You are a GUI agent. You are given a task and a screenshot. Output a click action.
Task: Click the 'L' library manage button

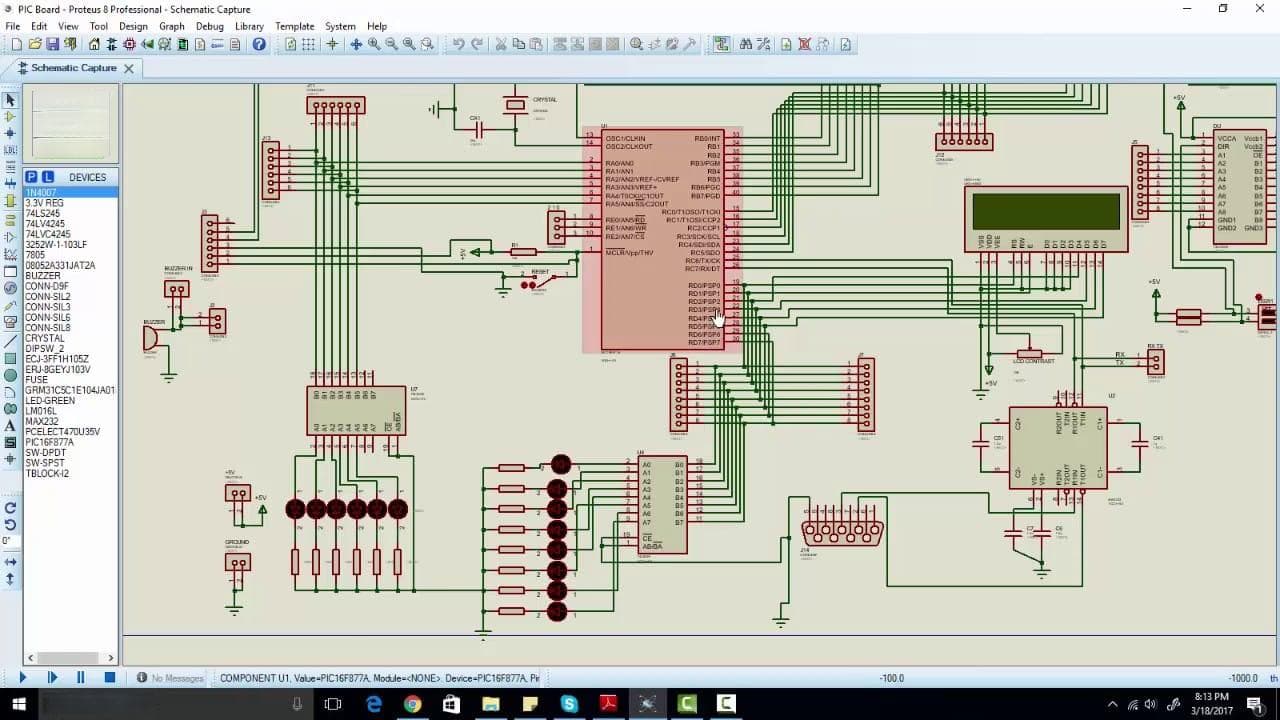click(x=47, y=177)
